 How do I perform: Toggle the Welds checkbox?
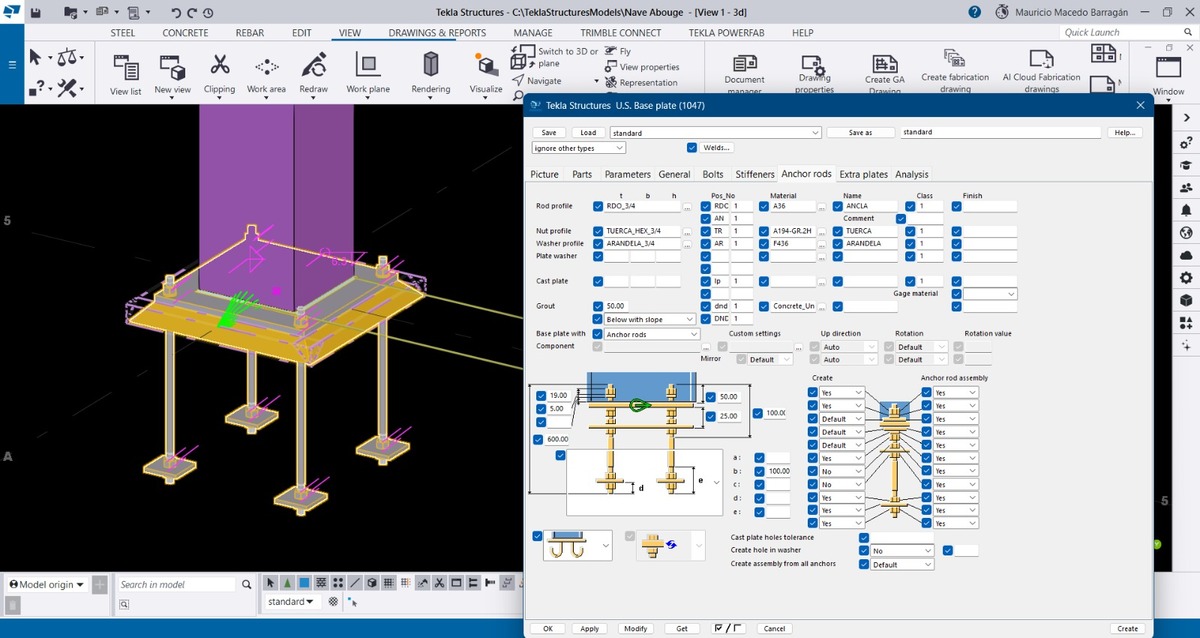tap(692, 148)
